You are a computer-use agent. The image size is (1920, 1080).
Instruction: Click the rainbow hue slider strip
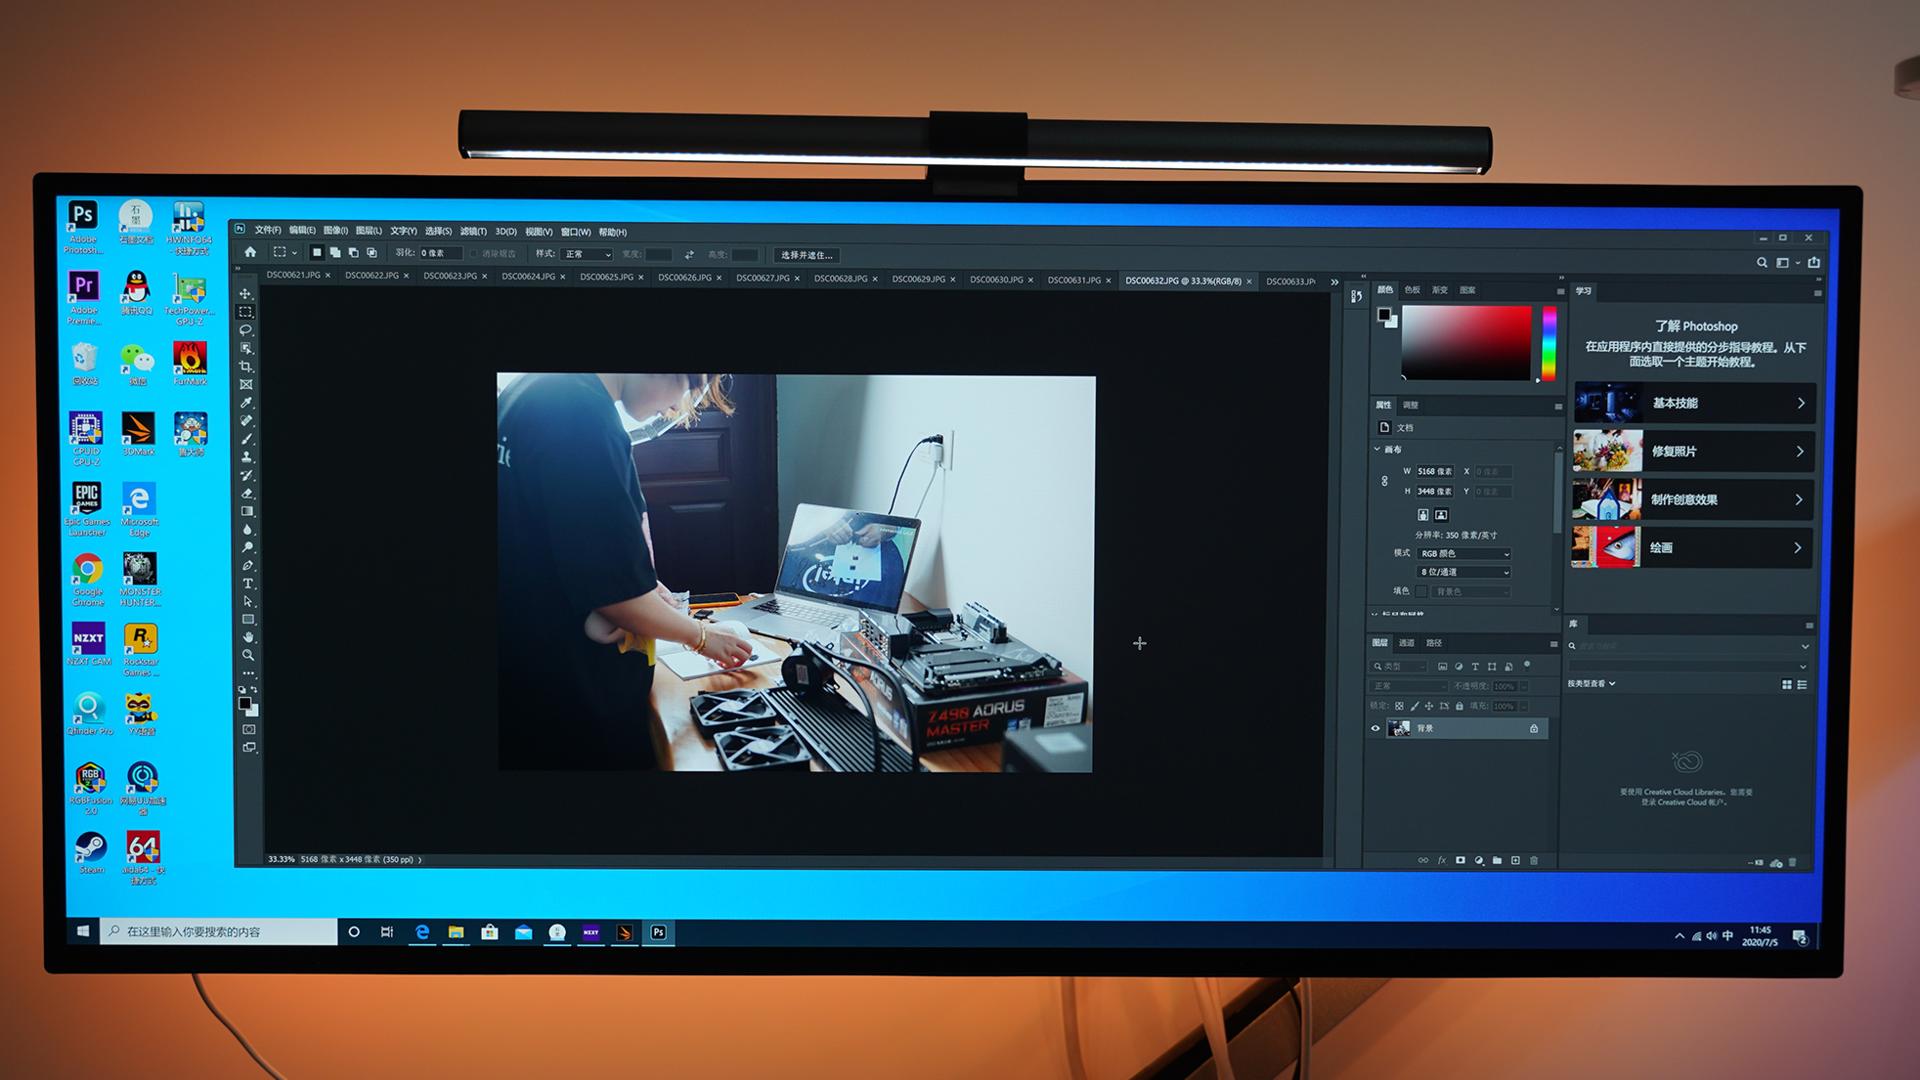[1548, 343]
